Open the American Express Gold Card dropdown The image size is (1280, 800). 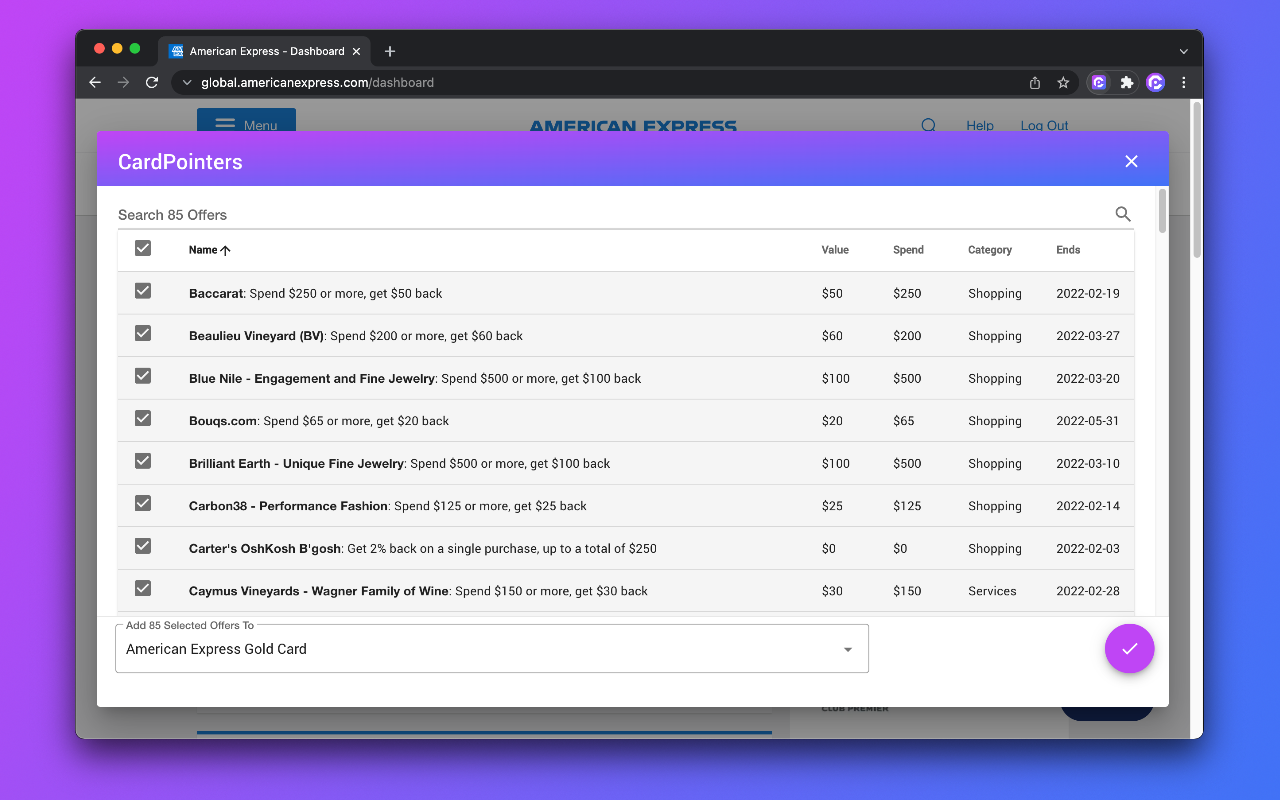(x=492, y=649)
